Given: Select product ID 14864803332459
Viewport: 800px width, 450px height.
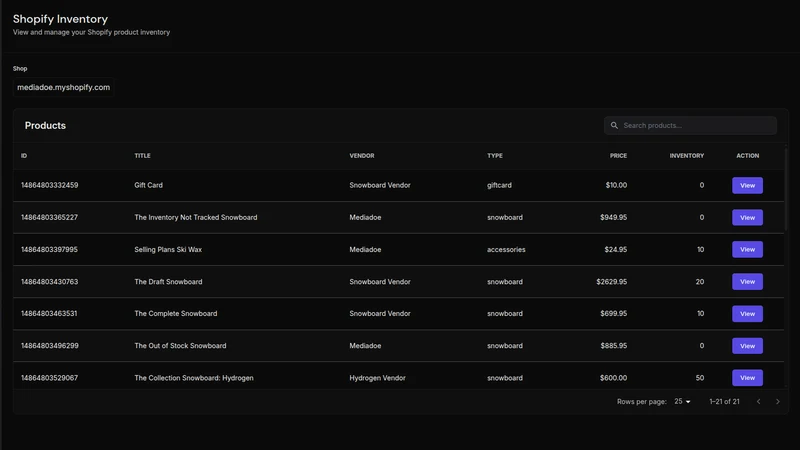Looking at the screenshot, I should (x=49, y=185).
